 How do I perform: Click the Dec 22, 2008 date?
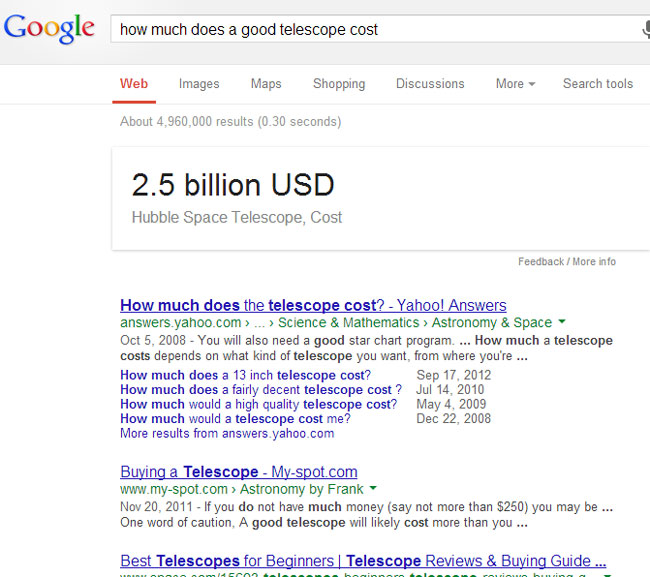[454, 419]
